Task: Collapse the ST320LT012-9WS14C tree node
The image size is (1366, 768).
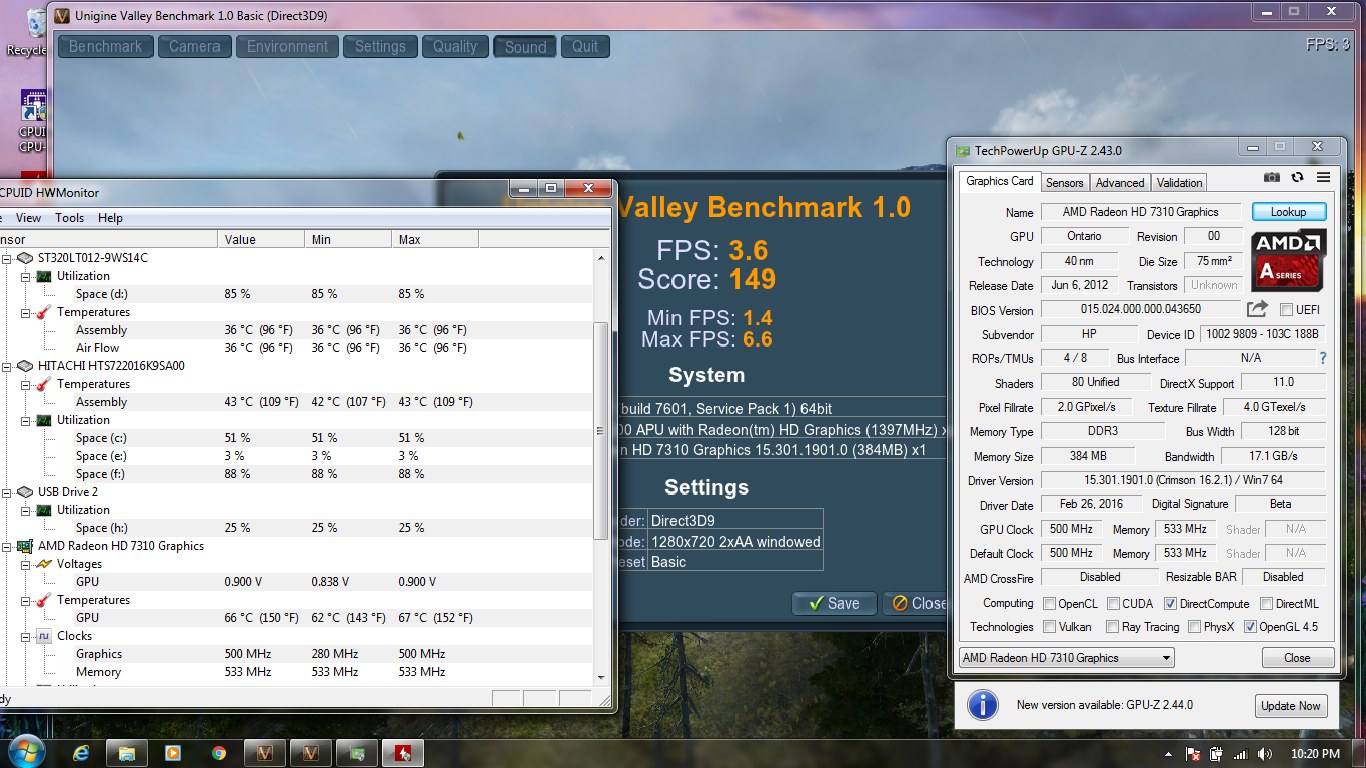Action: [9, 258]
